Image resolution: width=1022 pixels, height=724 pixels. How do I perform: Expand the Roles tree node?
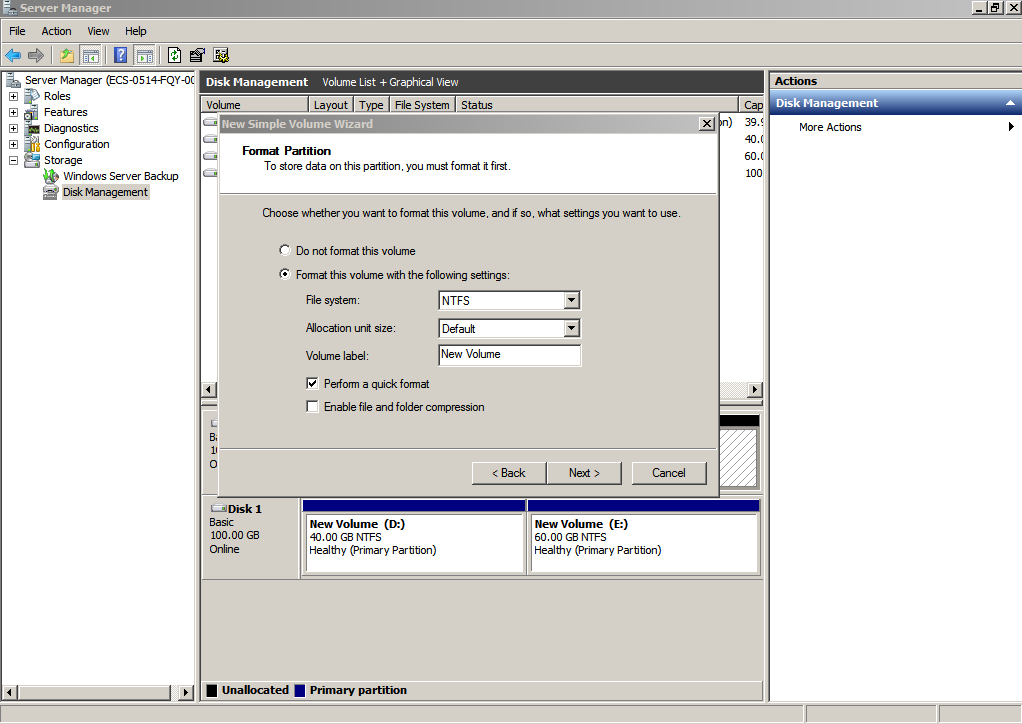(13, 96)
